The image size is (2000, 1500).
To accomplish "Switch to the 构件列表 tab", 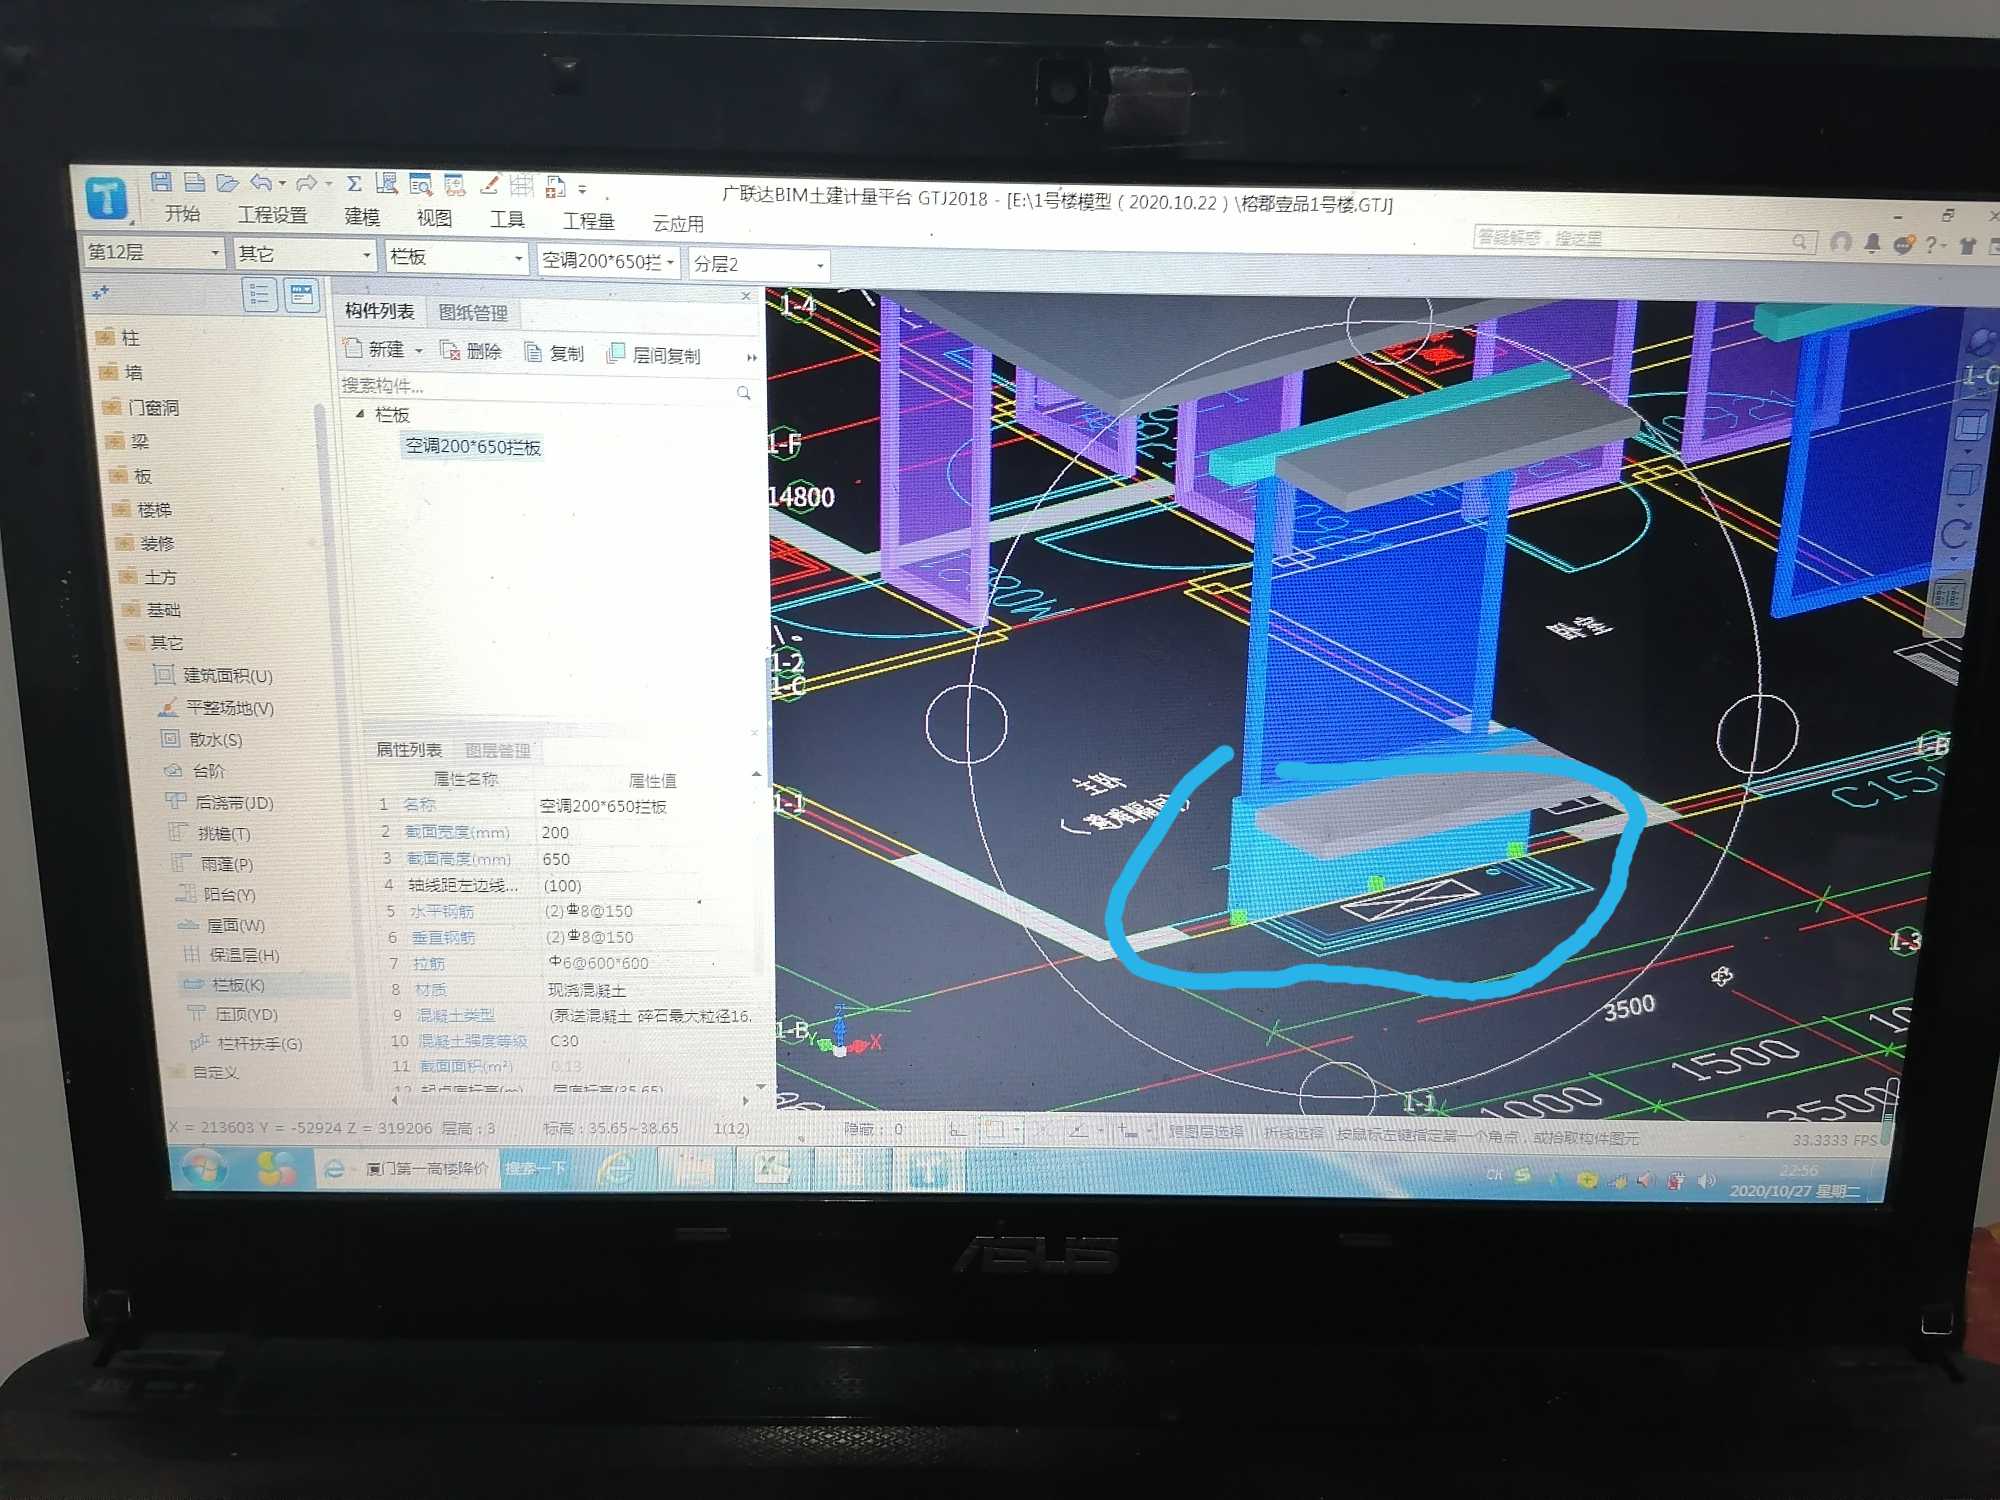I will pos(380,311).
